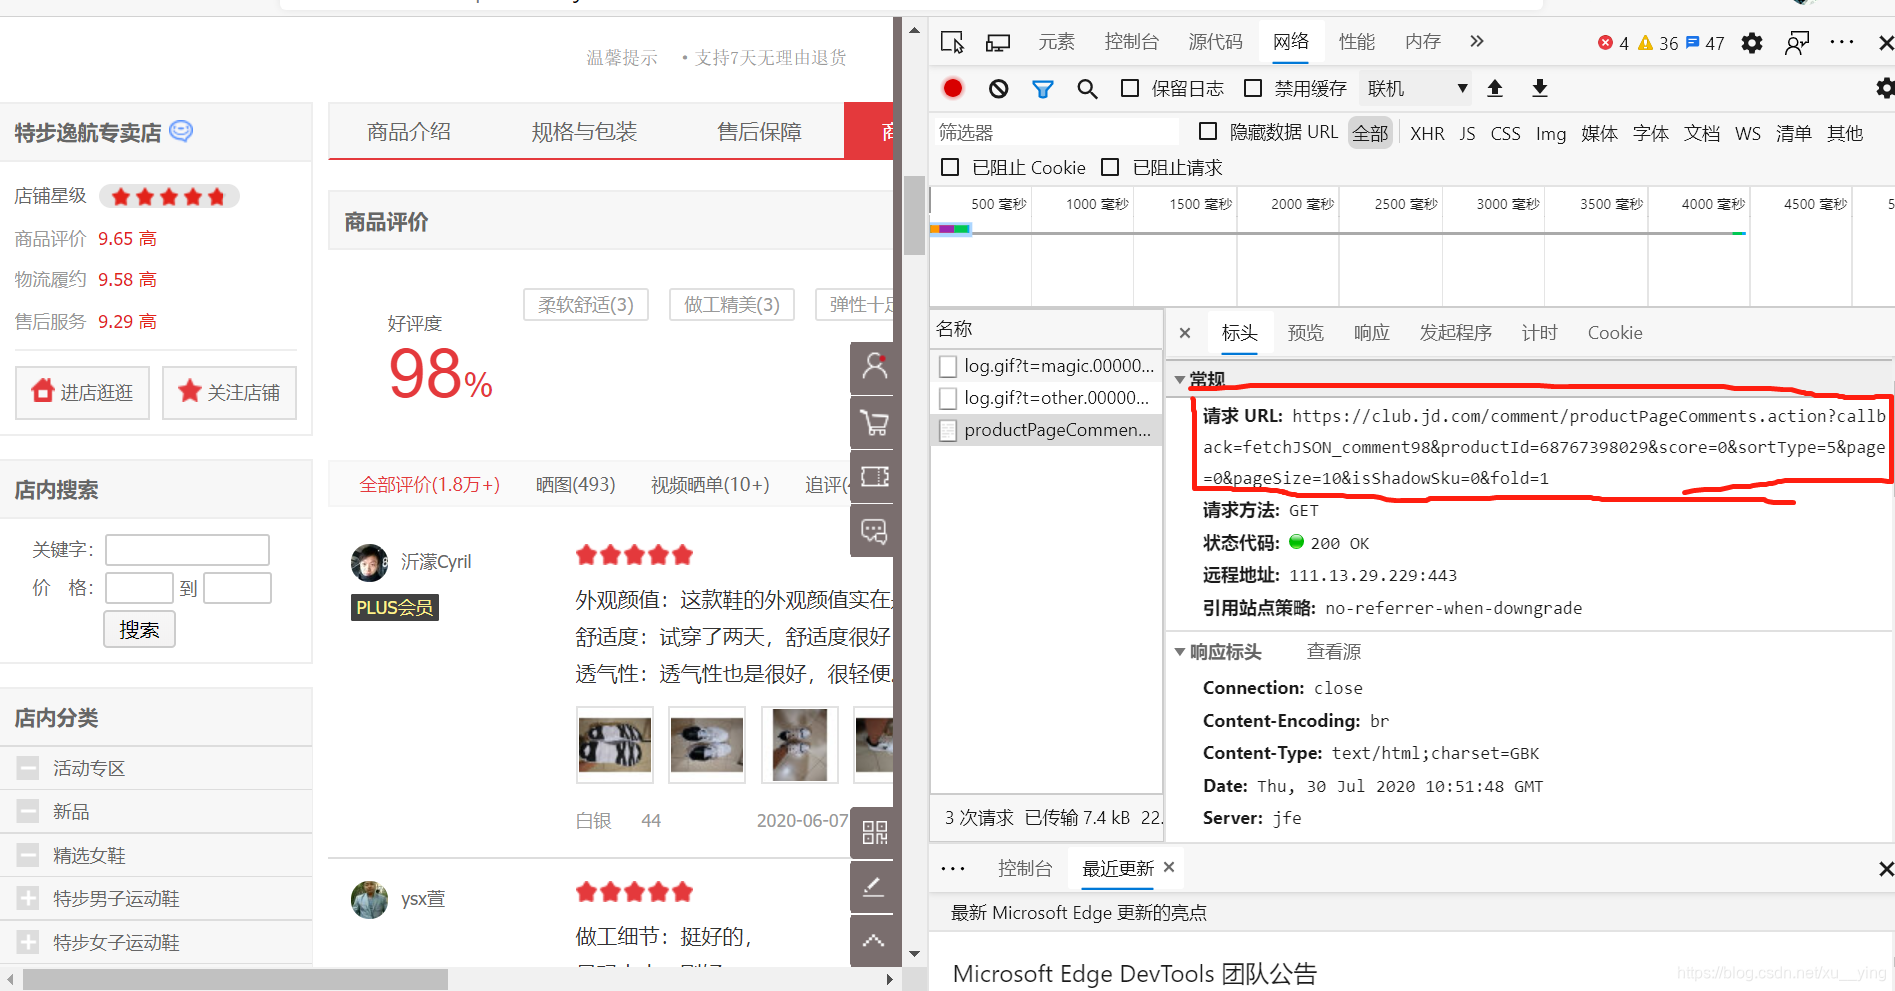Expand 特步女子运动鞋 category plus
This screenshot has width=1895, height=991.
click(28, 942)
